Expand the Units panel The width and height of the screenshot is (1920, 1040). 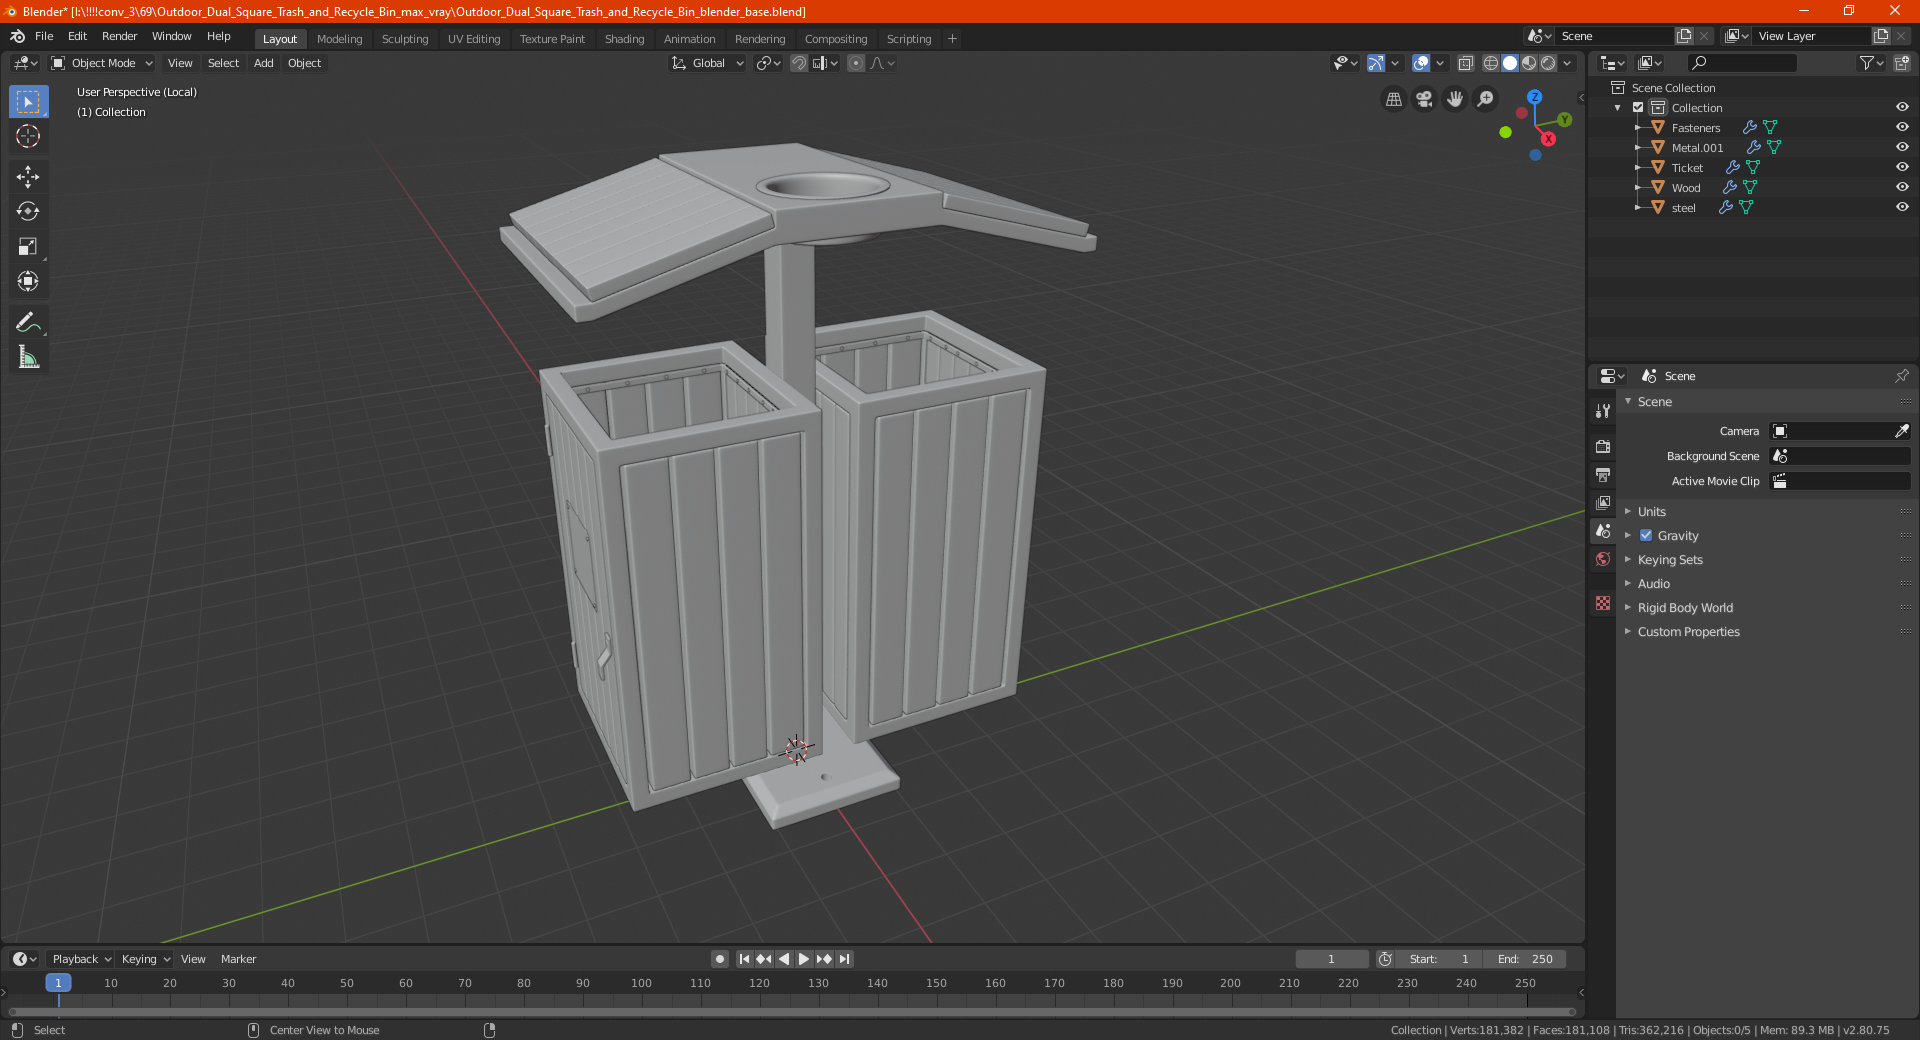point(1651,511)
